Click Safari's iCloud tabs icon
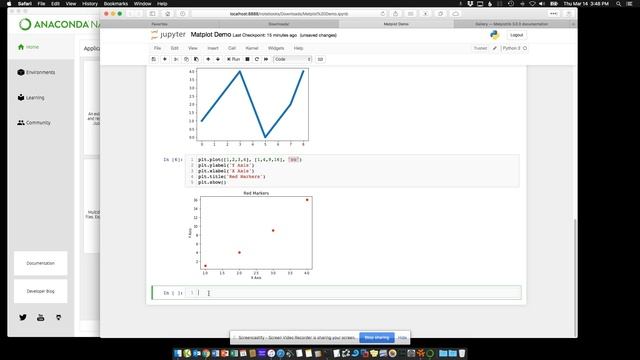This screenshot has width=640, height=360. pos(456,14)
